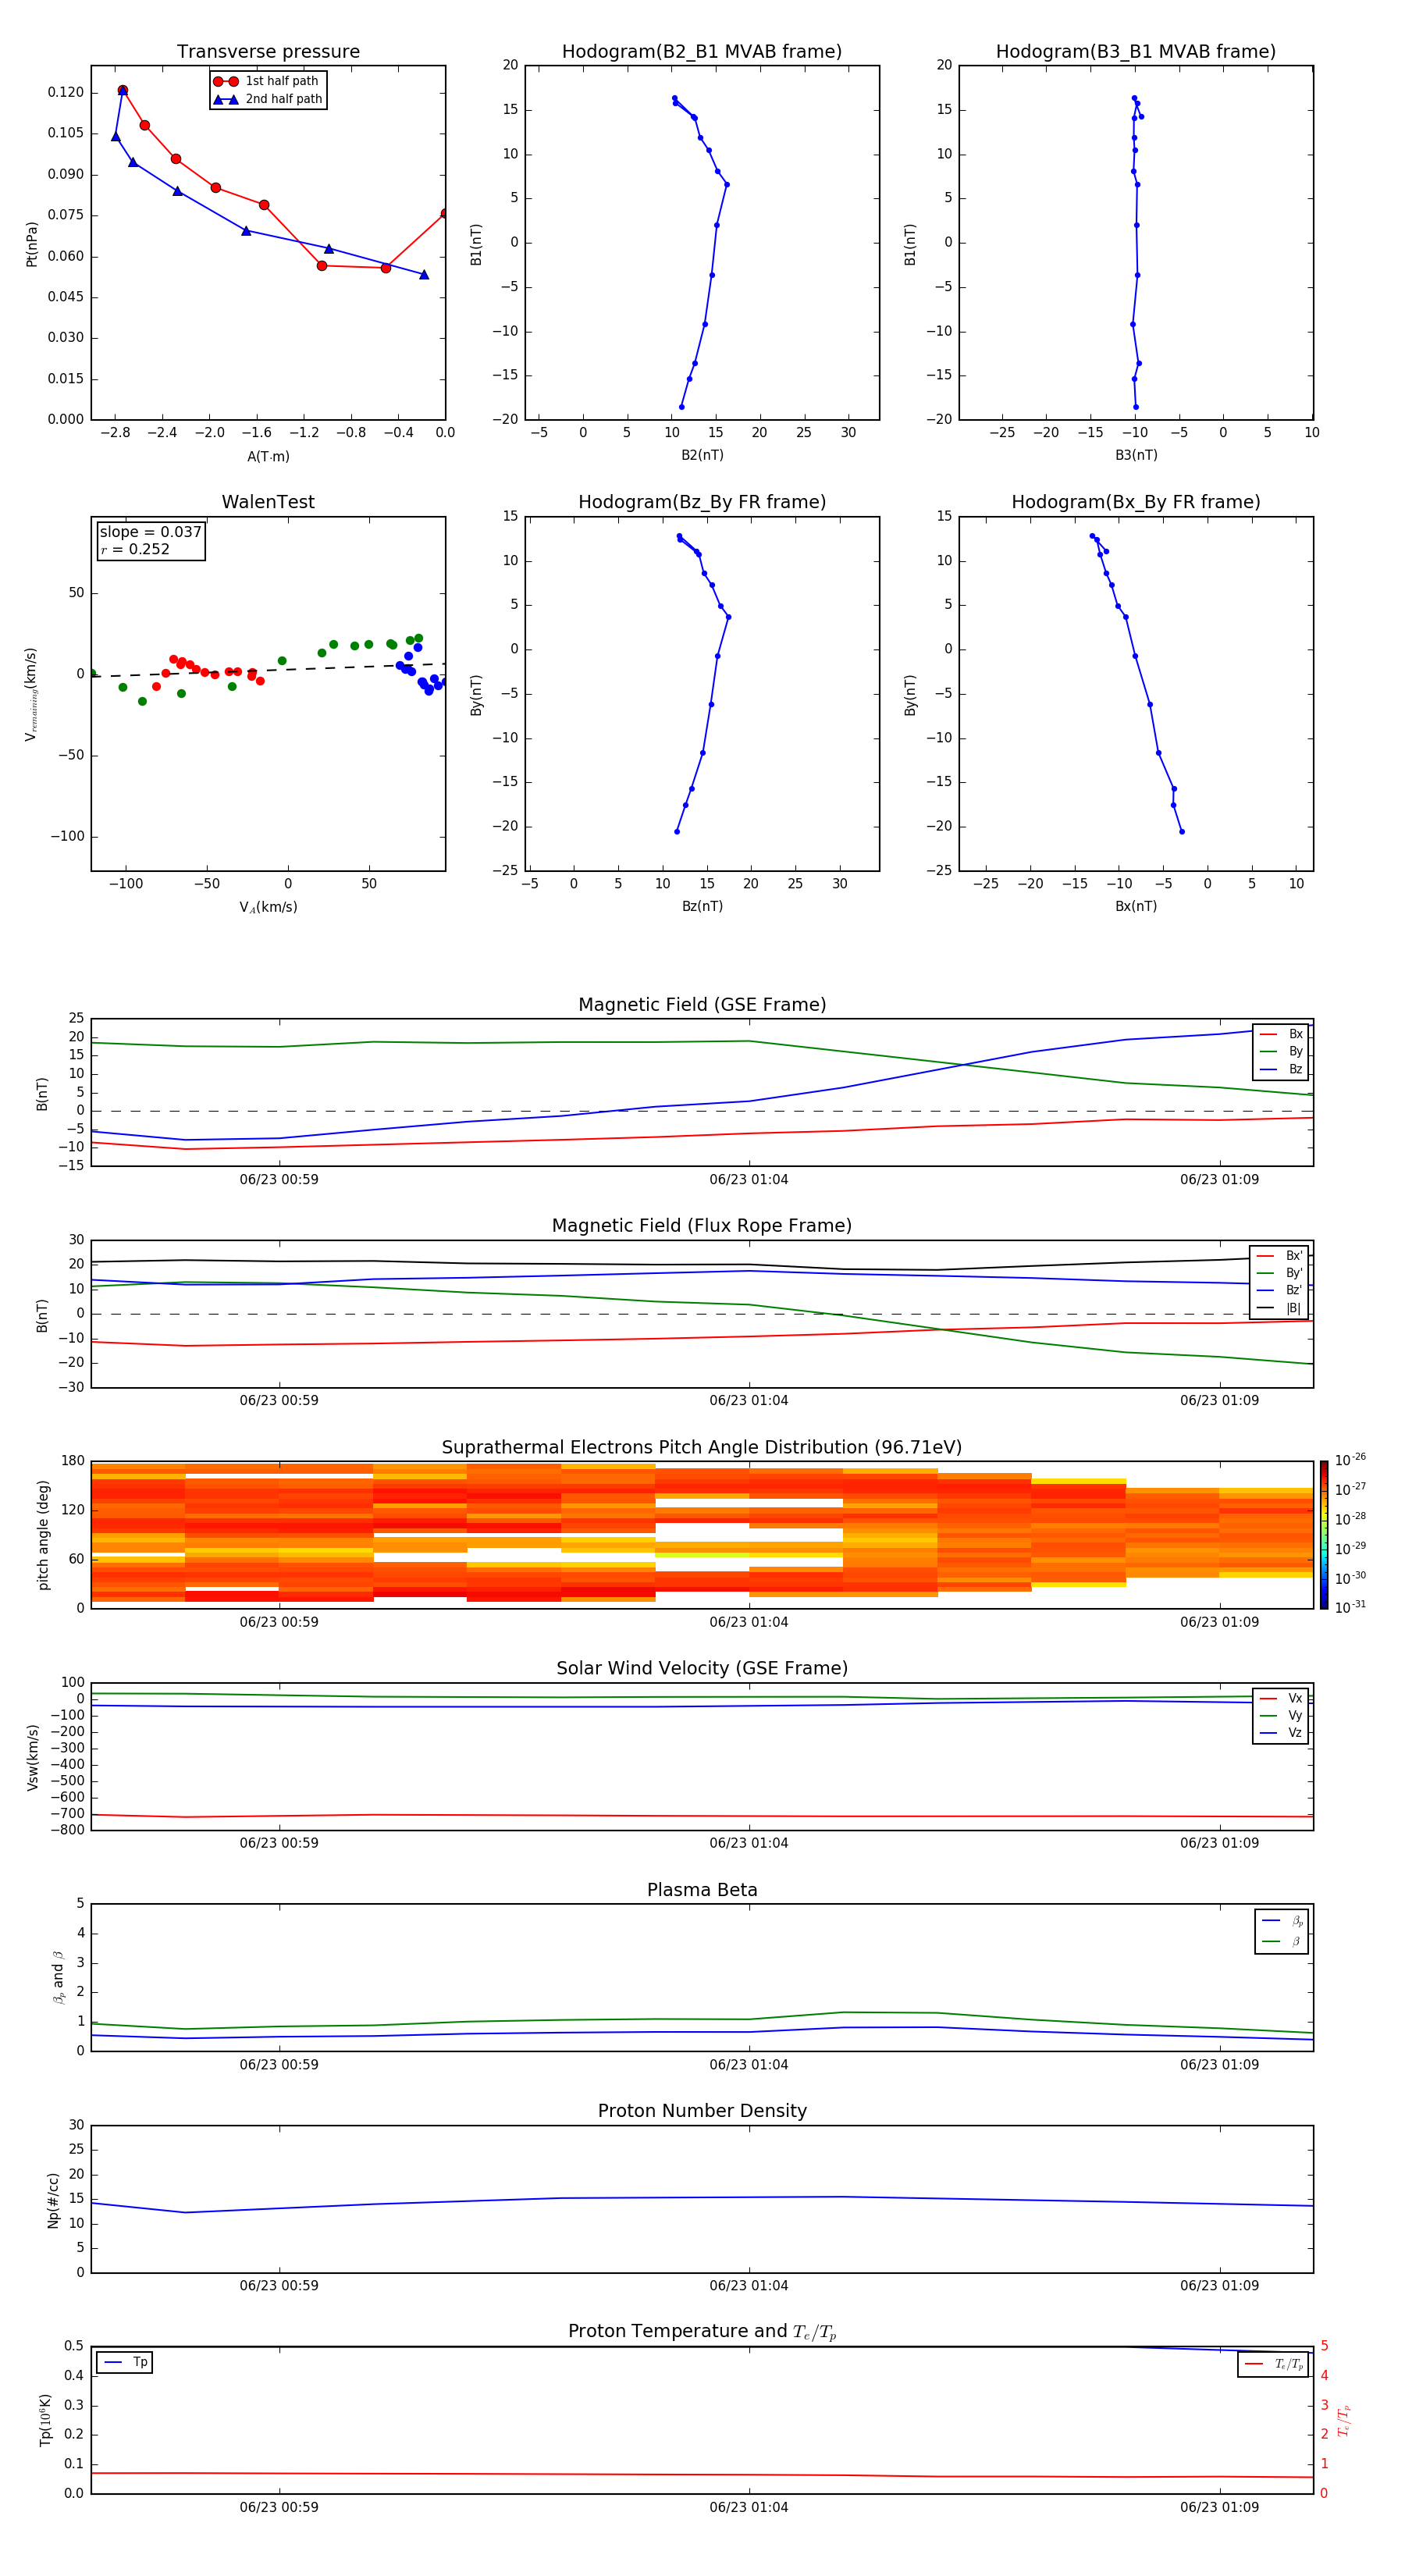Click the 'Plasma Beta' title
1405x2576 pixels.
702,1891
